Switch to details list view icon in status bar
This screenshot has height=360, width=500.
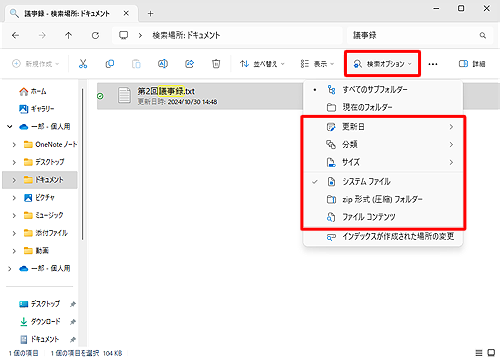(x=479, y=353)
